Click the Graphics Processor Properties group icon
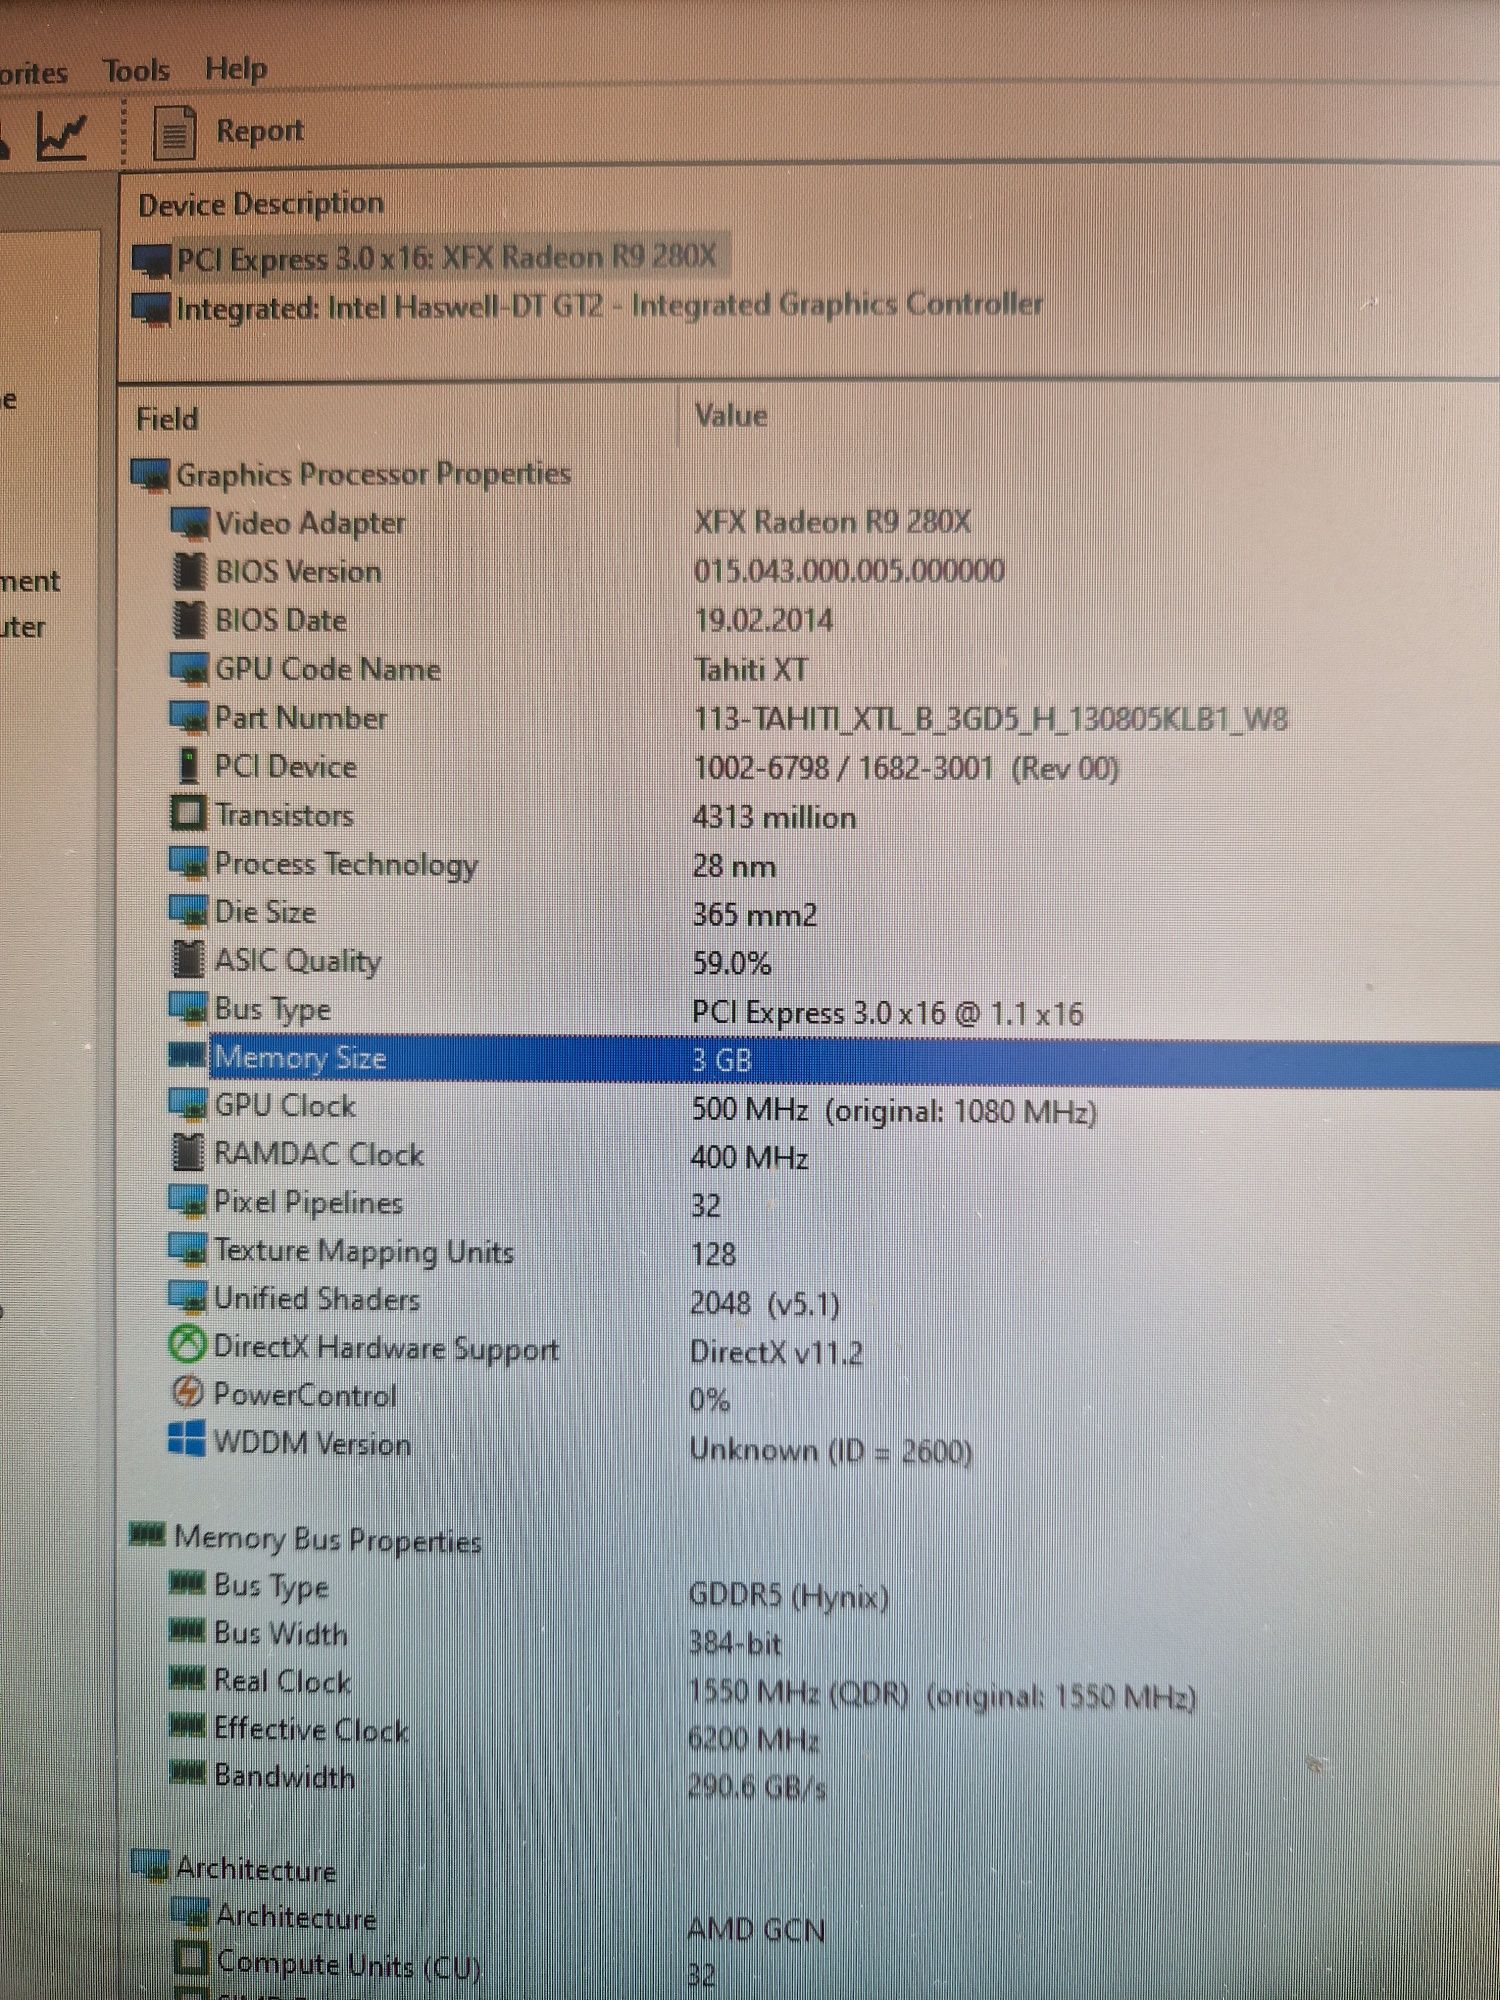 pos(151,475)
